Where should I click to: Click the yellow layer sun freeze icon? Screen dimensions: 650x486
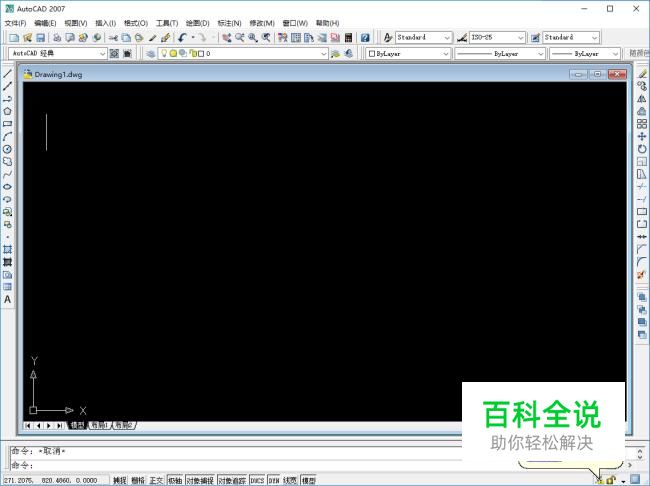point(173,53)
